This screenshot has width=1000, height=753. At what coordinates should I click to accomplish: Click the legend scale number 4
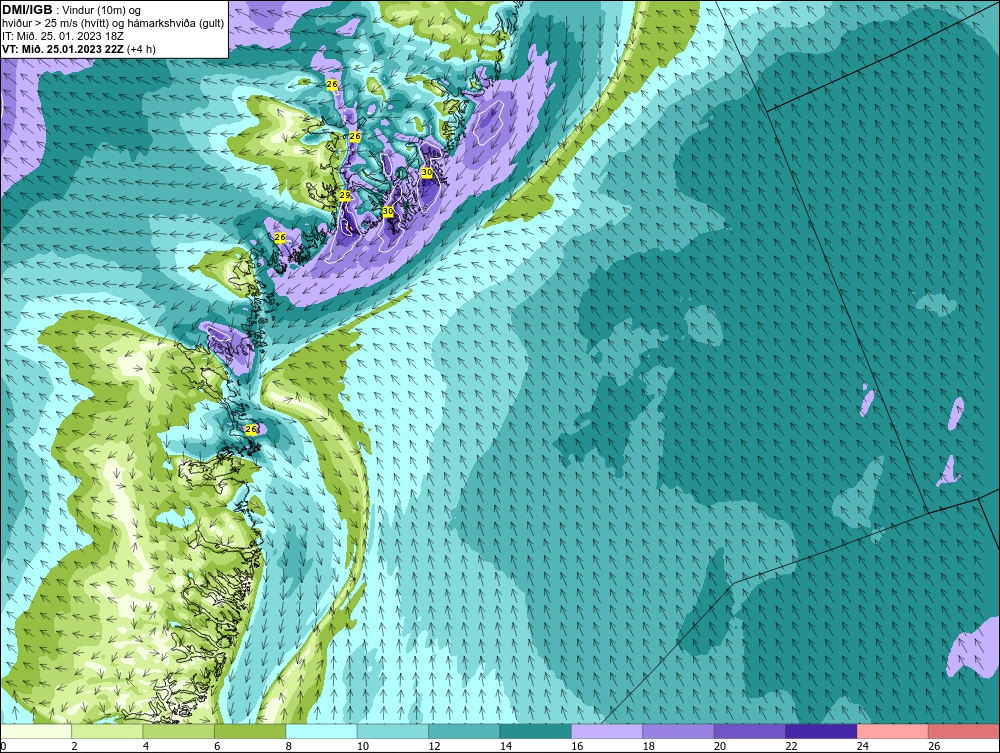(x=146, y=746)
